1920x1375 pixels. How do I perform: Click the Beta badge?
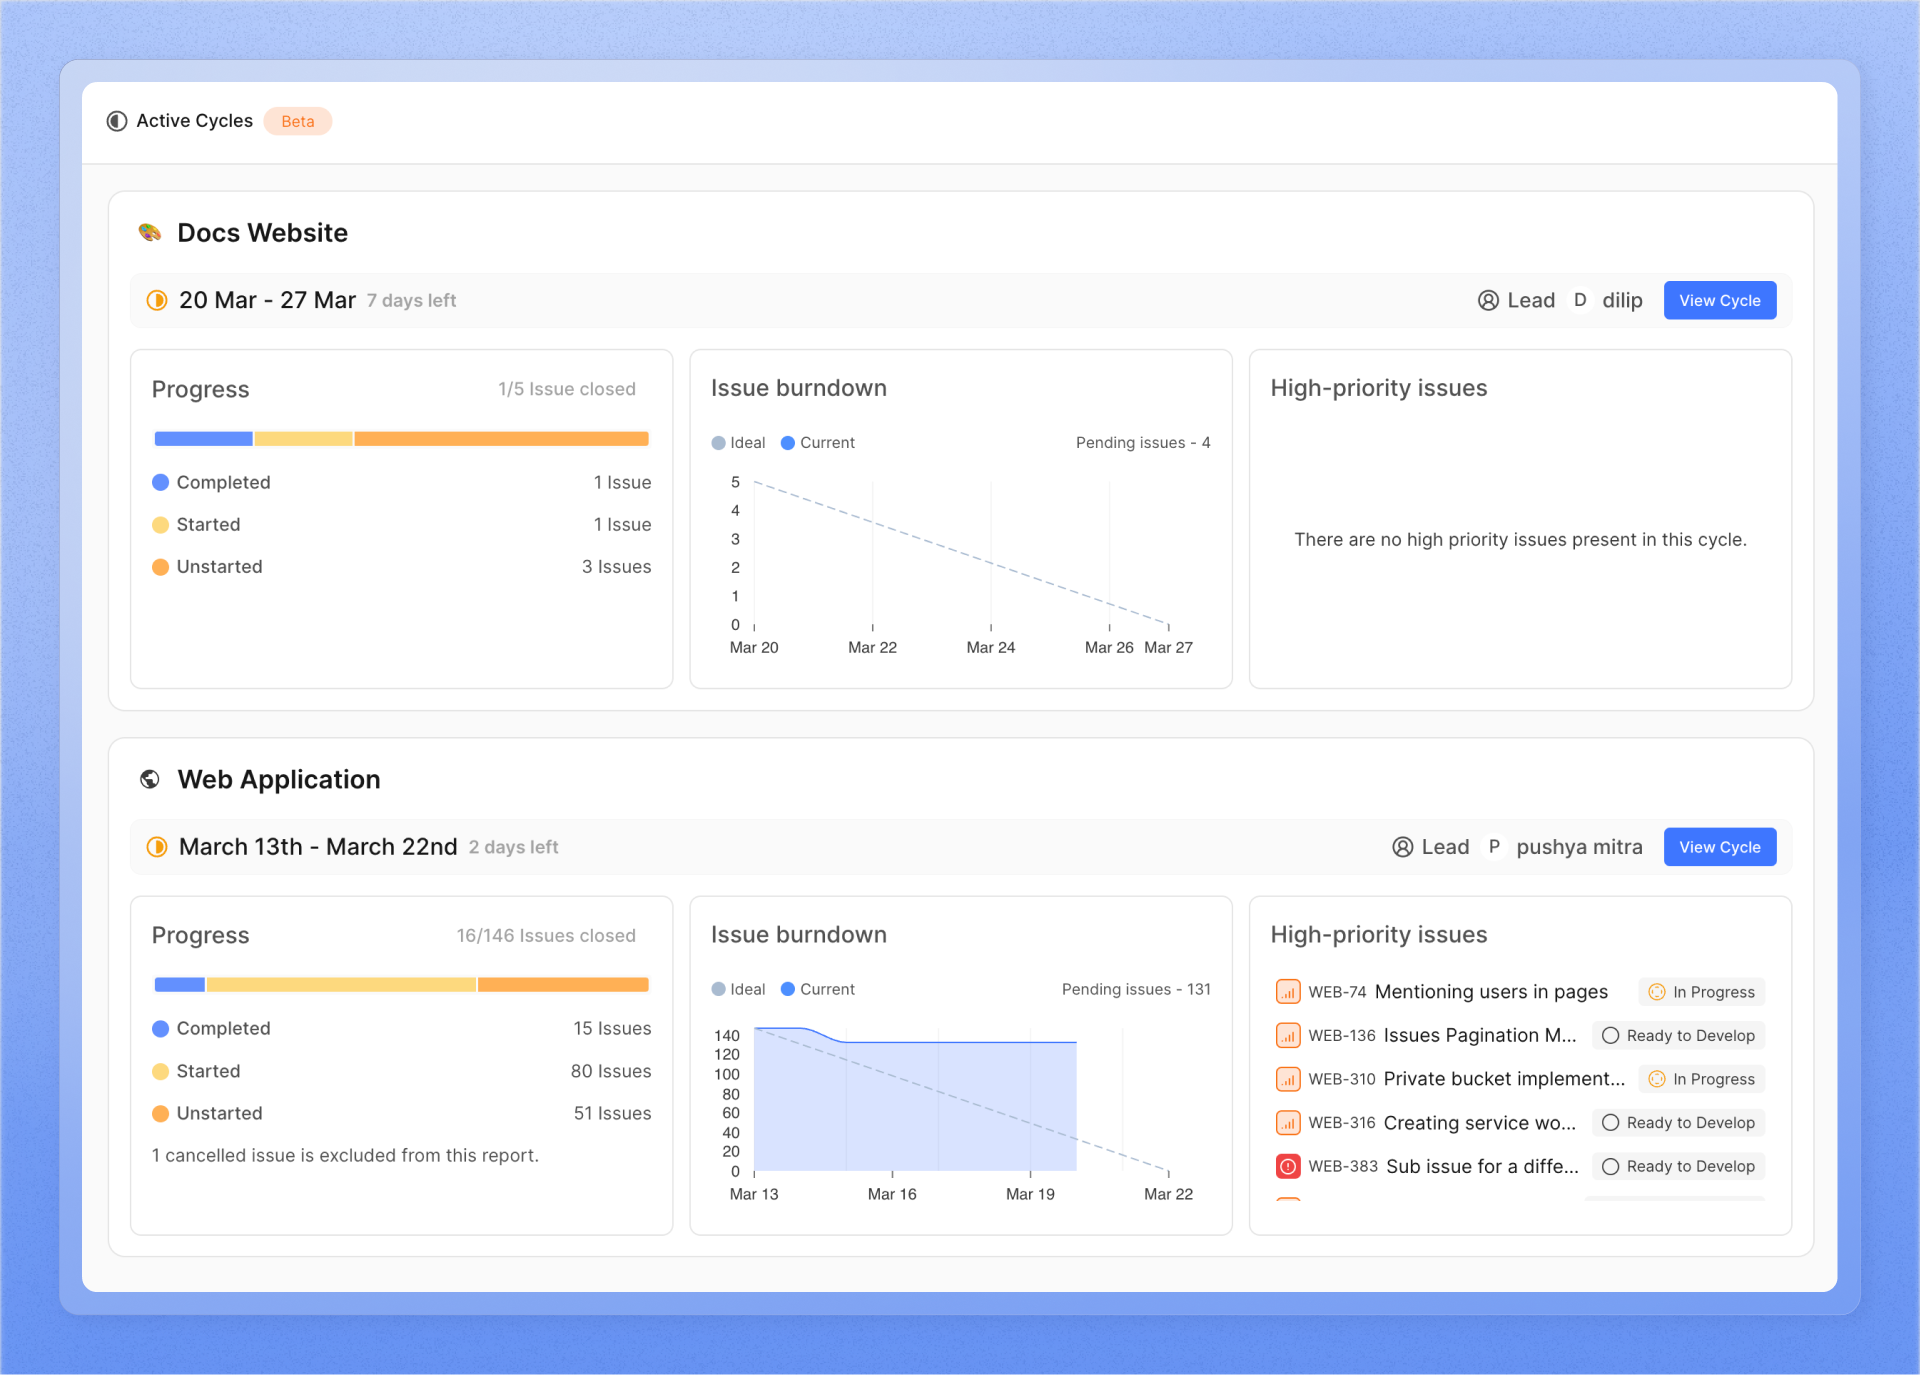pyautogui.click(x=298, y=121)
